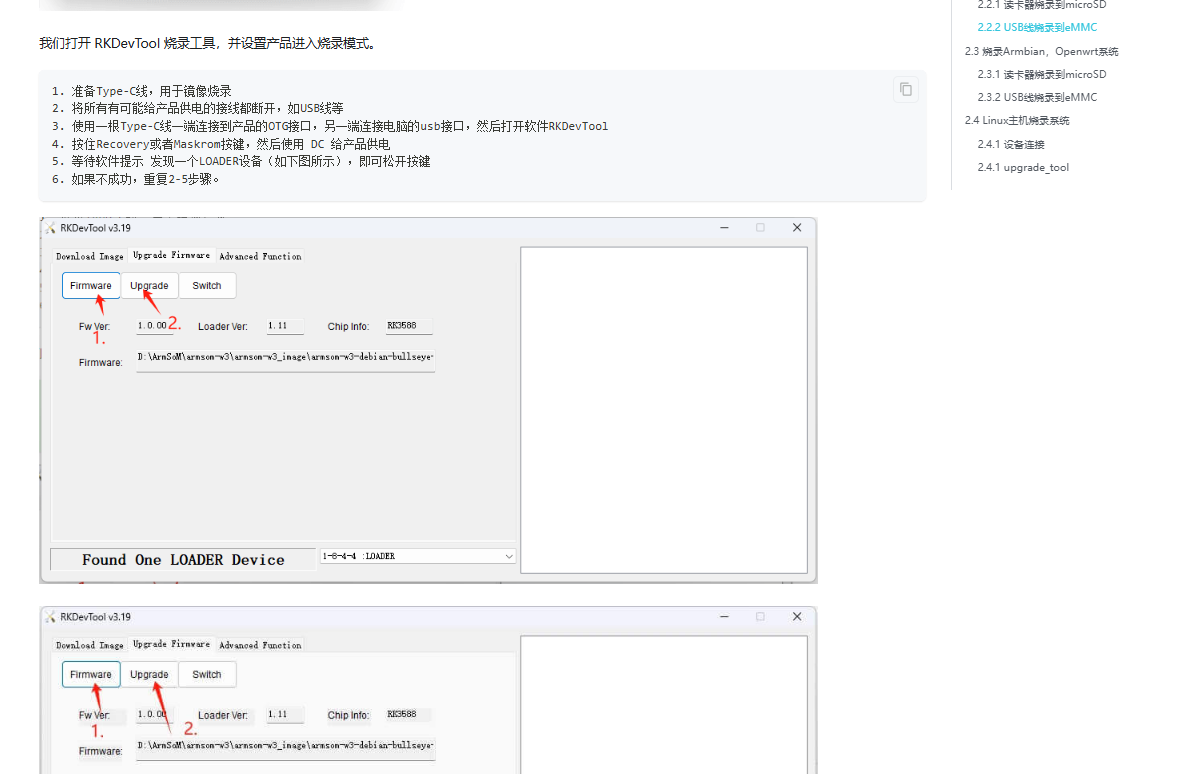Click the copy code icon on the code block
The width and height of the screenshot is (1186, 774).
(x=905, y=89)
